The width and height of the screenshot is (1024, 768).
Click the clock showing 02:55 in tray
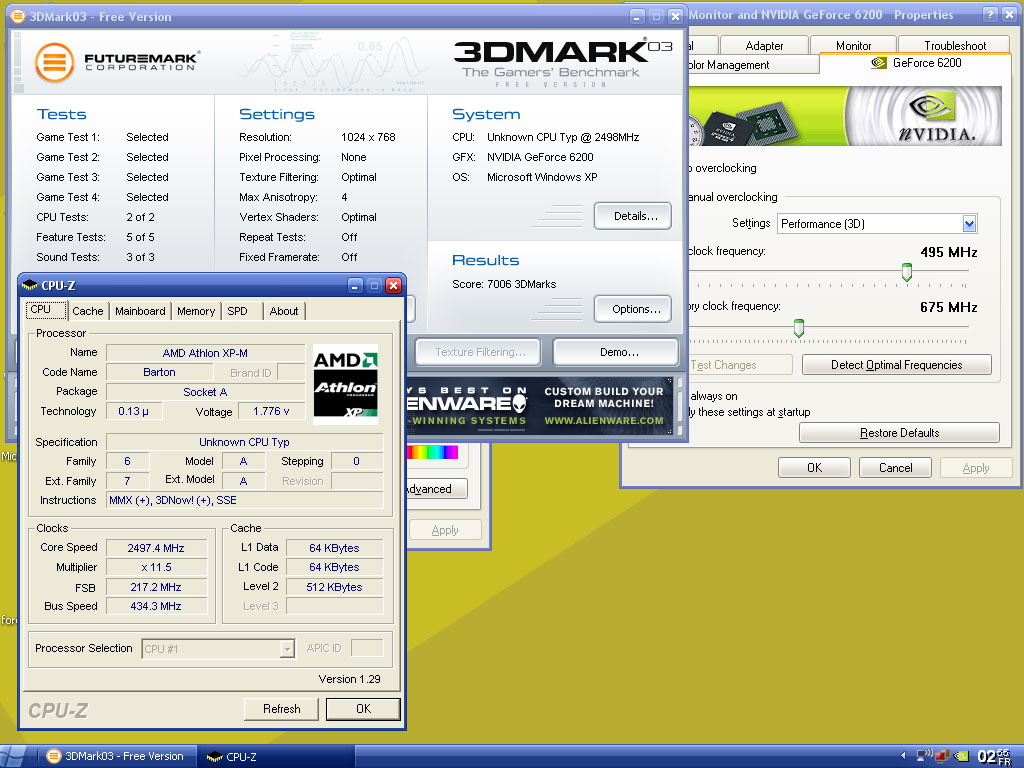click(x=994, y=756)
